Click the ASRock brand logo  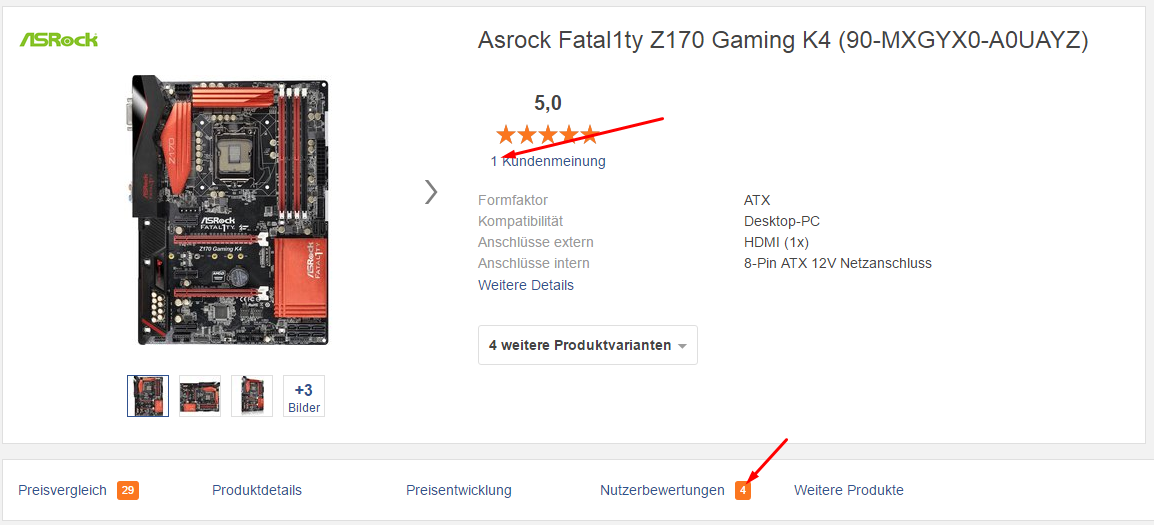(58, 40)
